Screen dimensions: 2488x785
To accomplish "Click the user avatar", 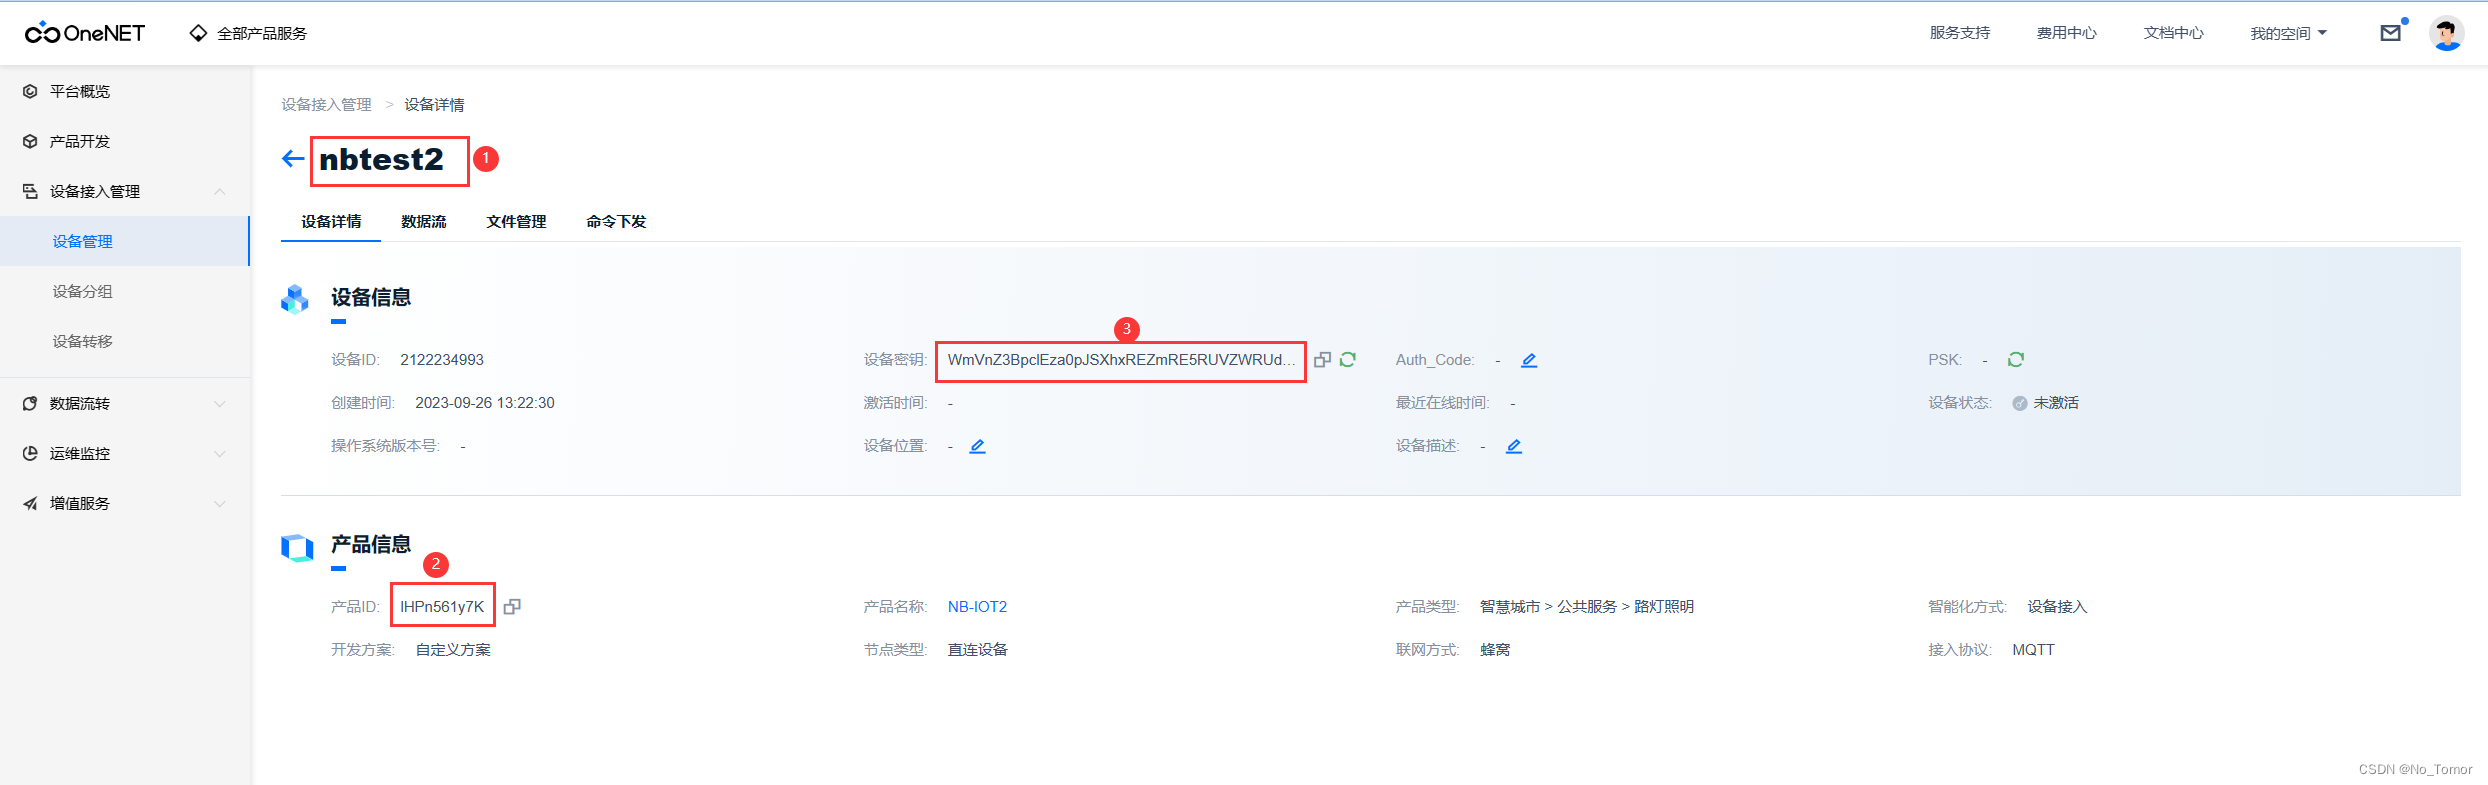I will tap(2447, 33).
